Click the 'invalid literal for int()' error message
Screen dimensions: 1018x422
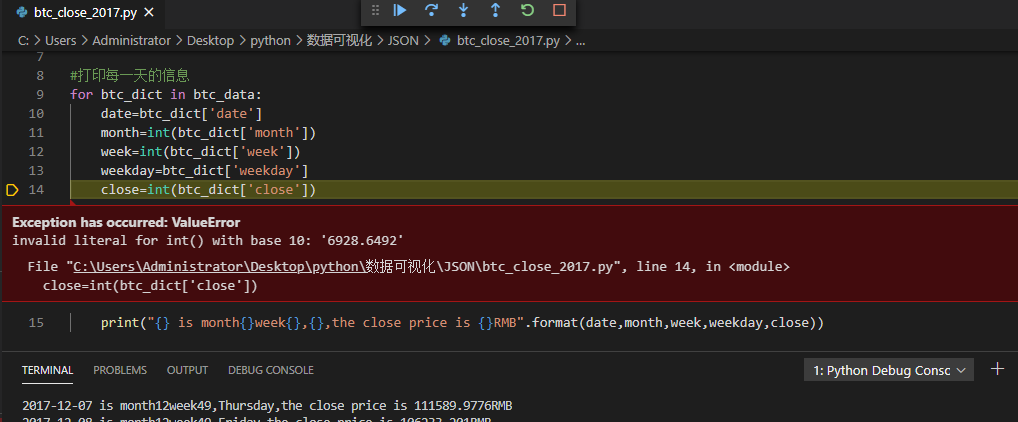point(208,240)
